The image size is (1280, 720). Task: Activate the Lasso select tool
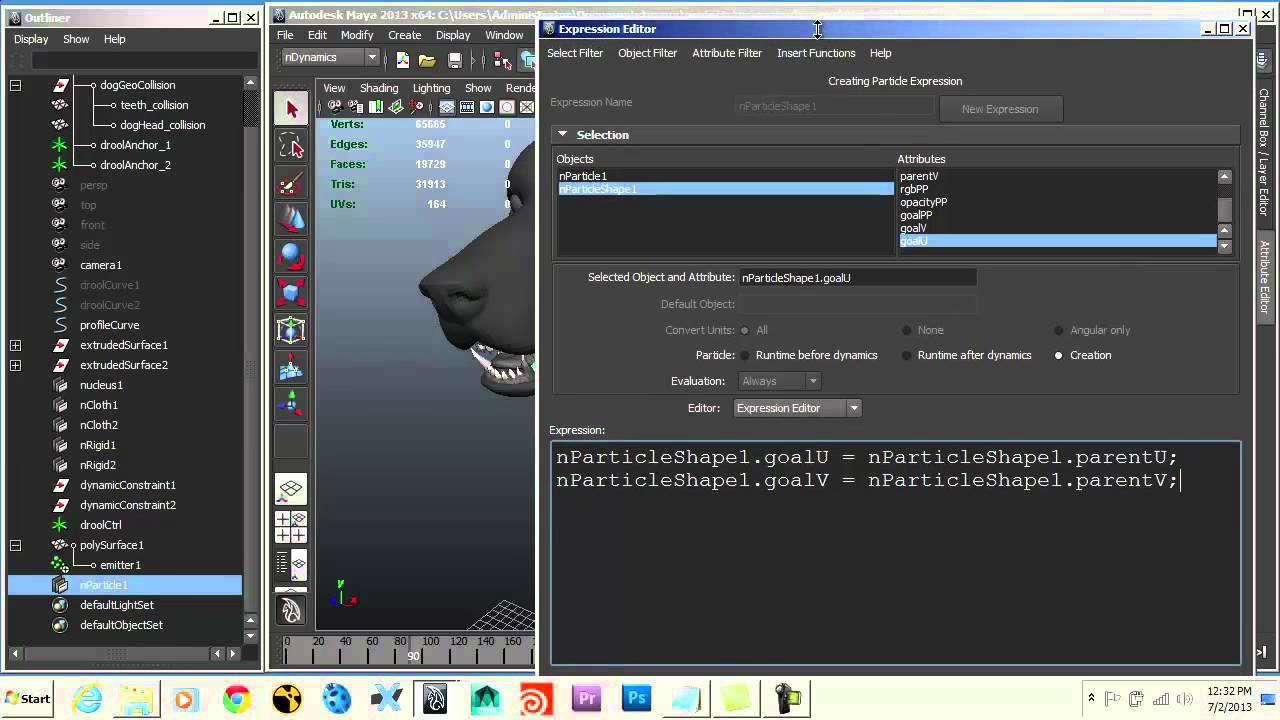[x=291, y=146]
